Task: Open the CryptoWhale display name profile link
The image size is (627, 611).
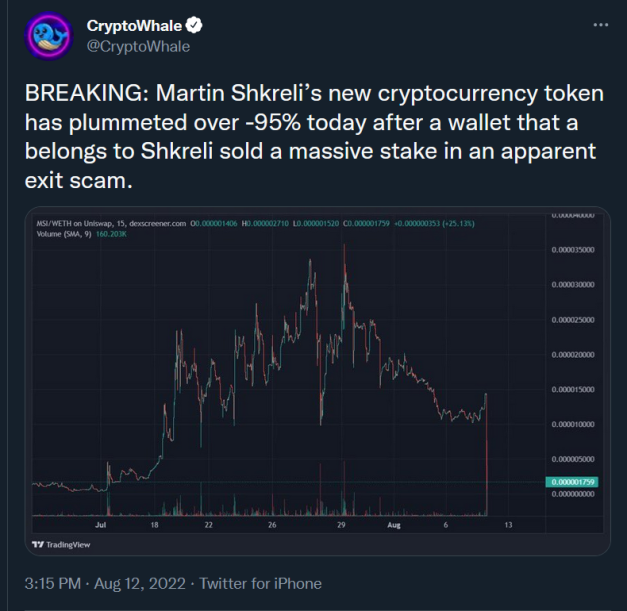Action: (x=134, y=26)
